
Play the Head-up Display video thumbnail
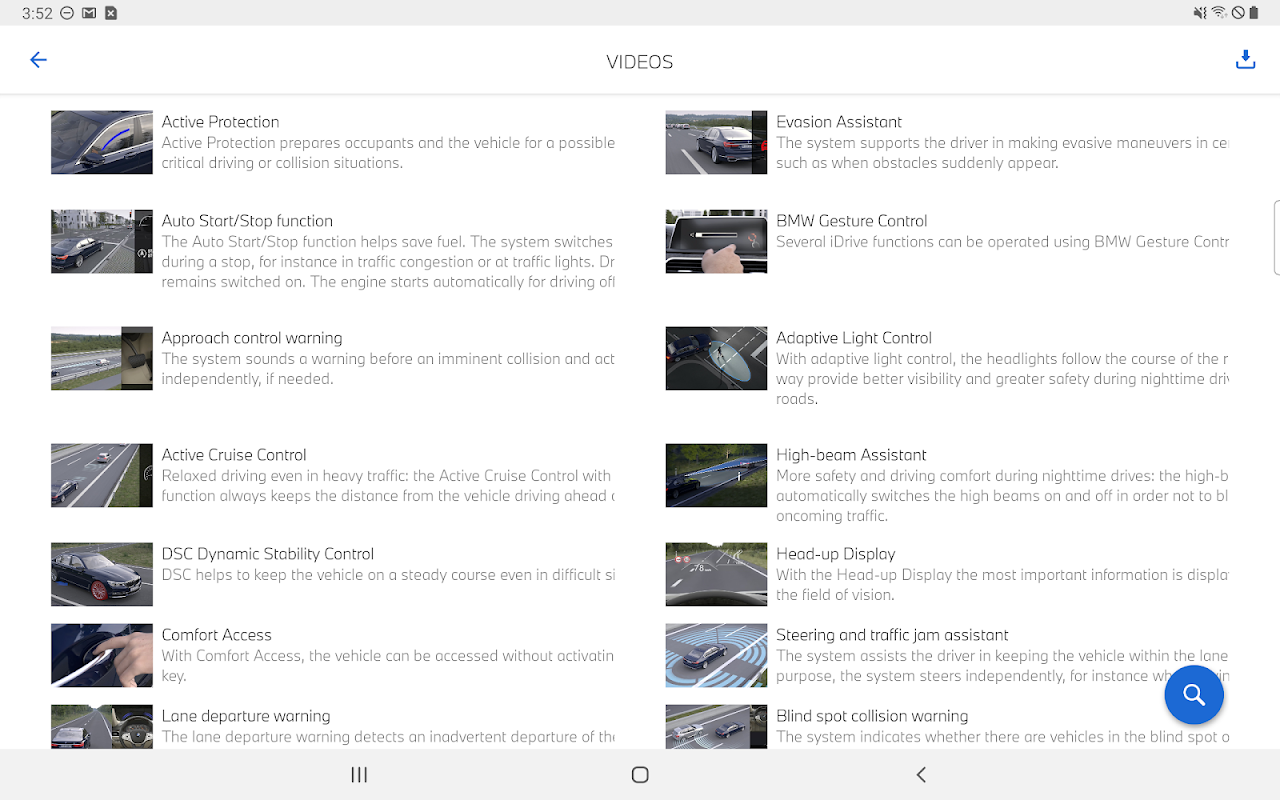716,574
